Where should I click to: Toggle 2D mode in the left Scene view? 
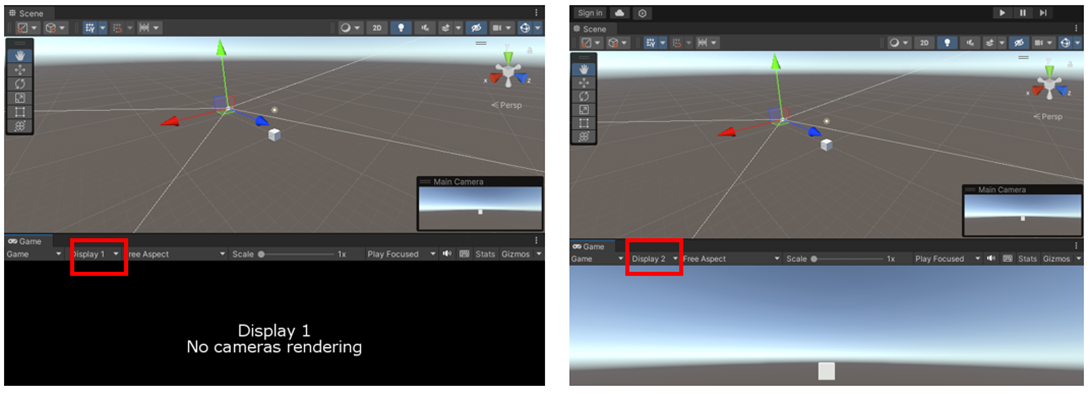click(377, 28)
